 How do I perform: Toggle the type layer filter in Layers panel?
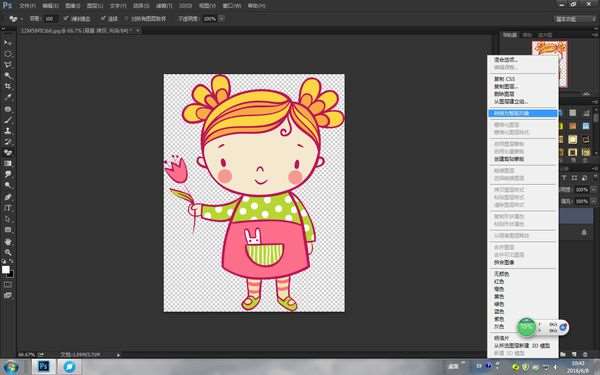point(564,178)
